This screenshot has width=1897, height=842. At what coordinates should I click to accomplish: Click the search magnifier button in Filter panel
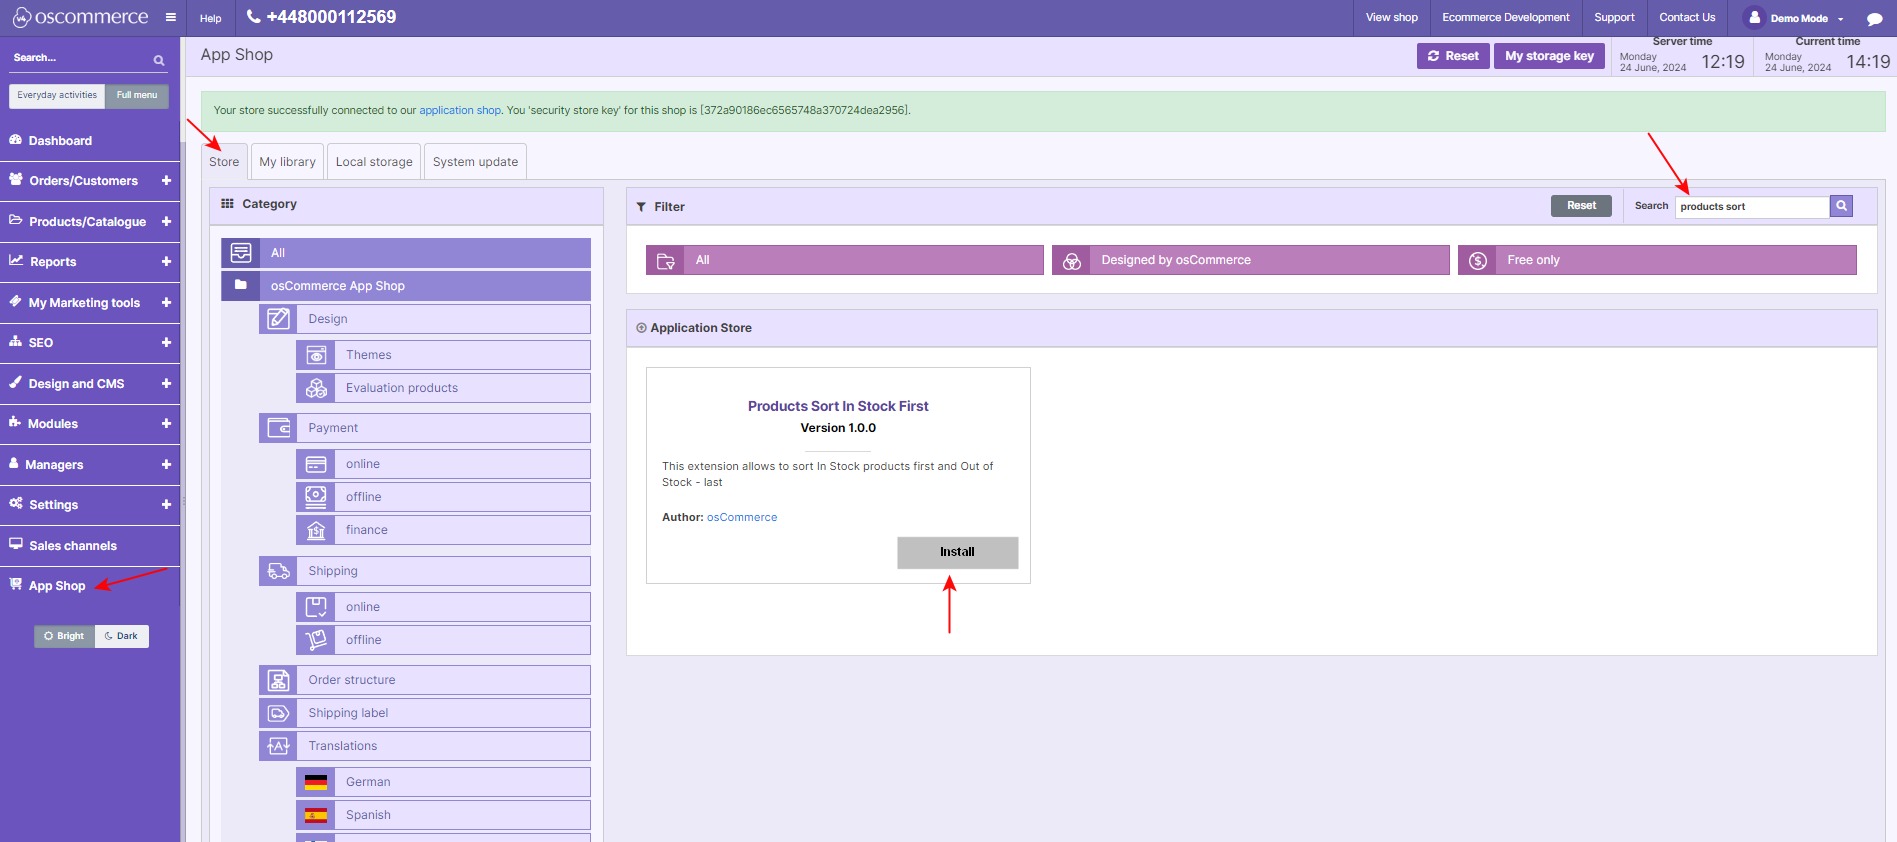tap(1841, 206)
